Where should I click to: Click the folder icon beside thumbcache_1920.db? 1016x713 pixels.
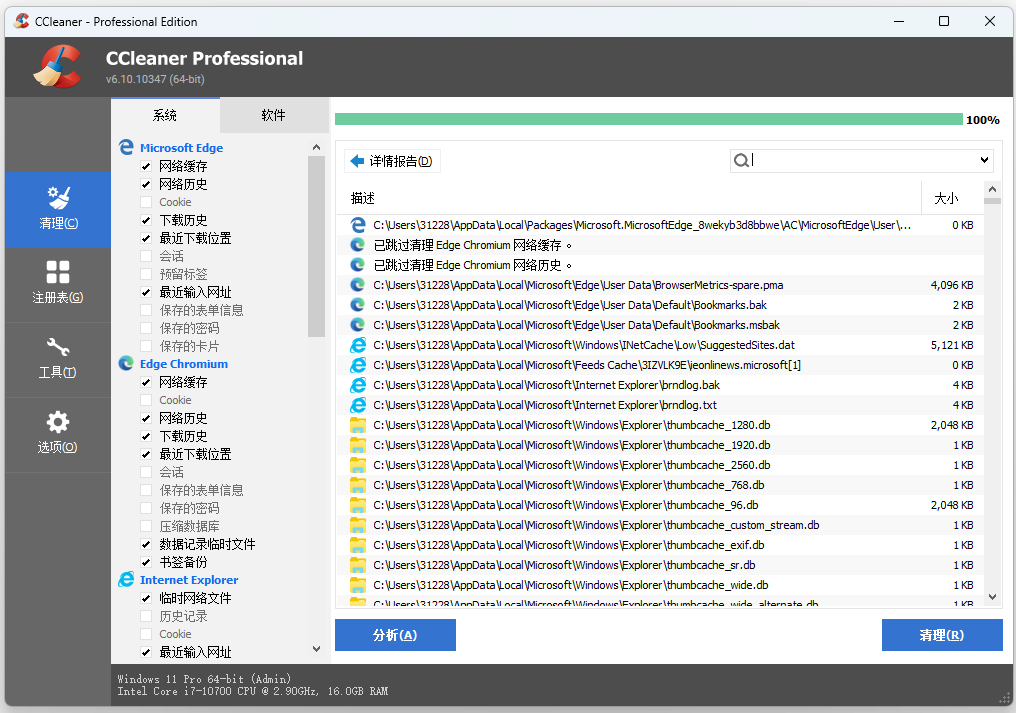[x=358, y=446]
